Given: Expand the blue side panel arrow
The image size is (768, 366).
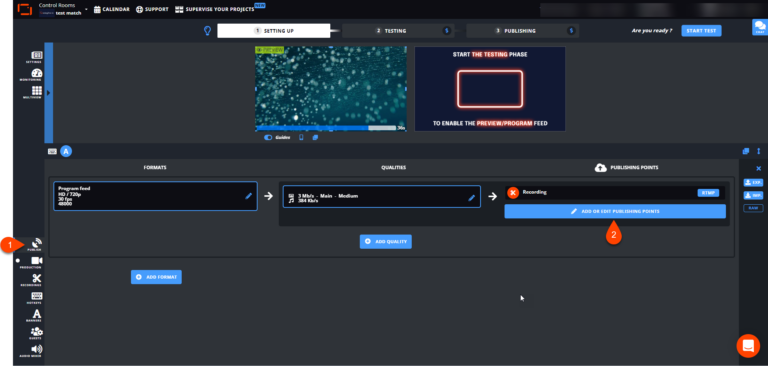Looking at the screenshot, I should tap(48, 93).
